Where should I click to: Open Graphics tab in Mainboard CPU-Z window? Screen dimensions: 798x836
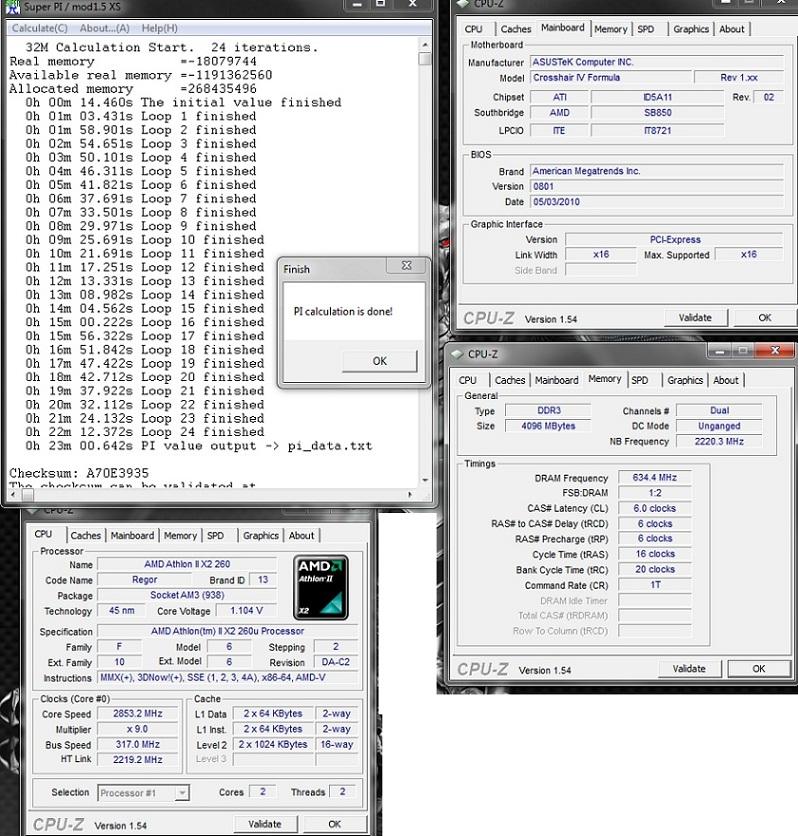(x=691, y=29)
